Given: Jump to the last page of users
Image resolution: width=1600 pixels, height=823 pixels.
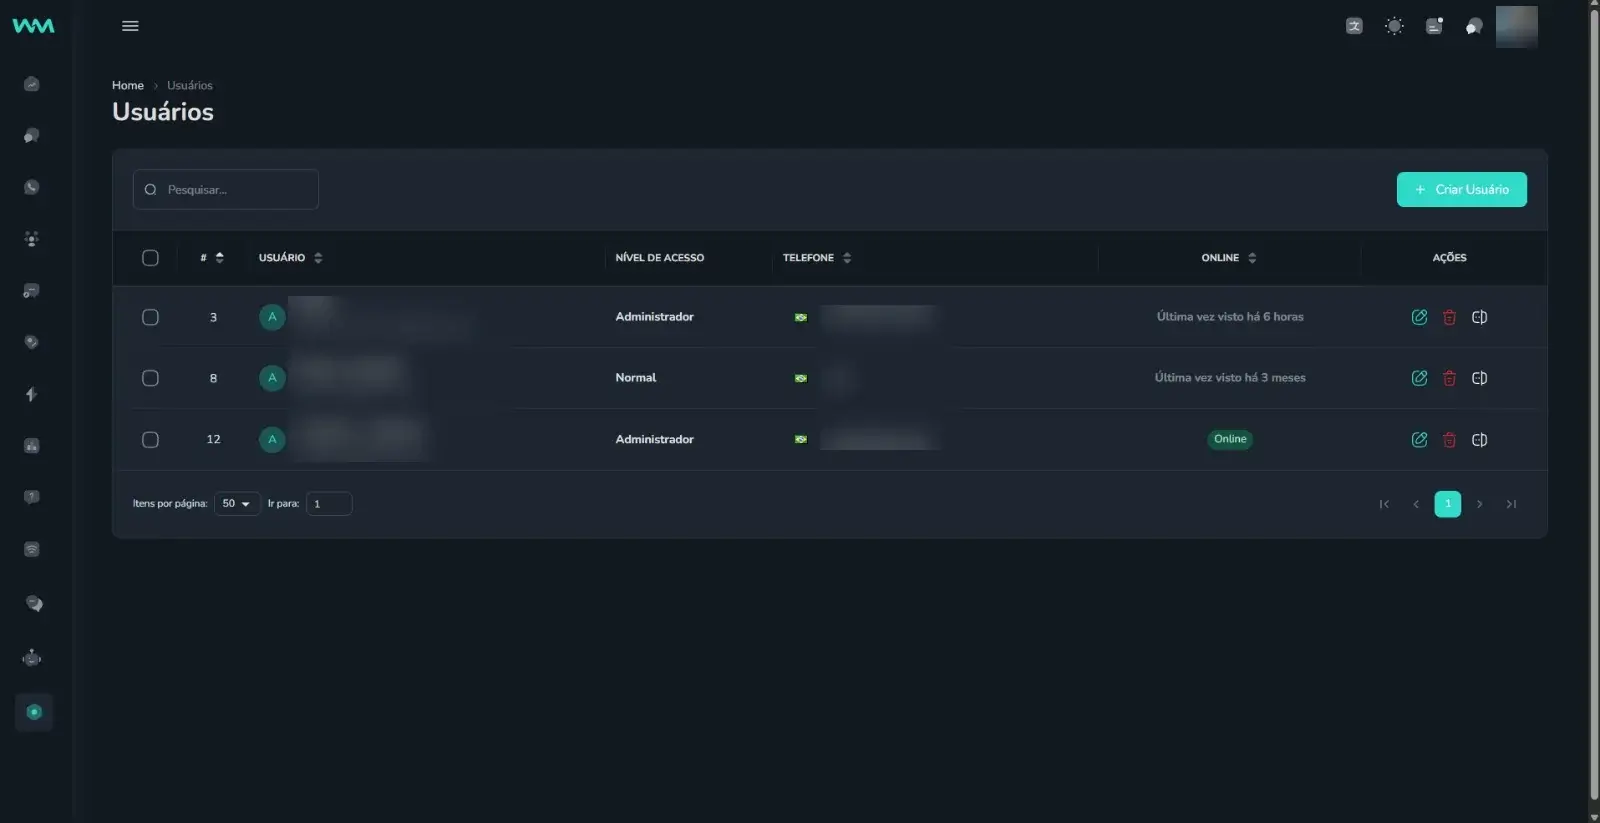Looking at the screenshot, I should click(1511, 504).
